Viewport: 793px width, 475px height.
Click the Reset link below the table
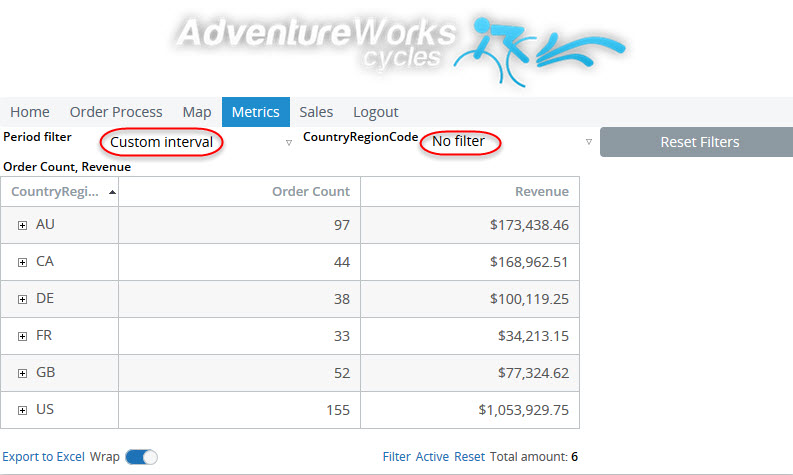click(x=469, y=457)
